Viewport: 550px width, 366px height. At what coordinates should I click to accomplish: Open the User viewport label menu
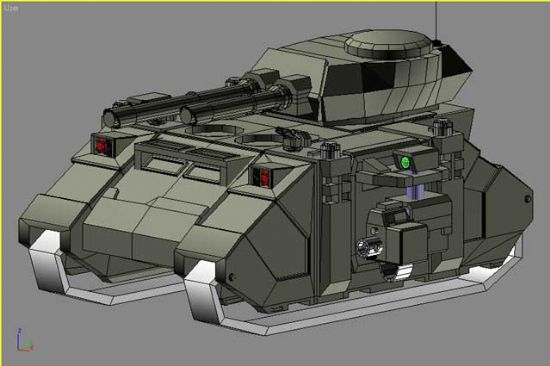11,9
